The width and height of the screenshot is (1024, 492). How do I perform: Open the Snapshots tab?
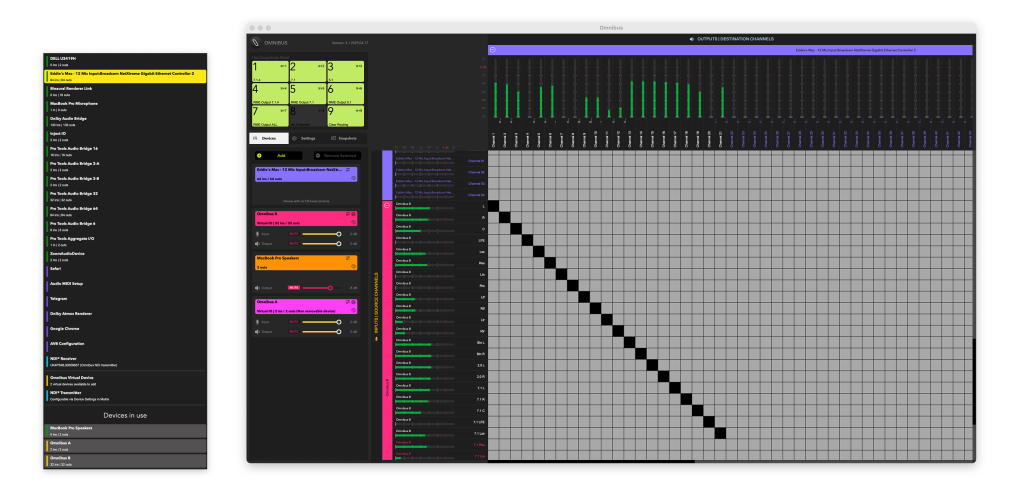tap(343, 138)
